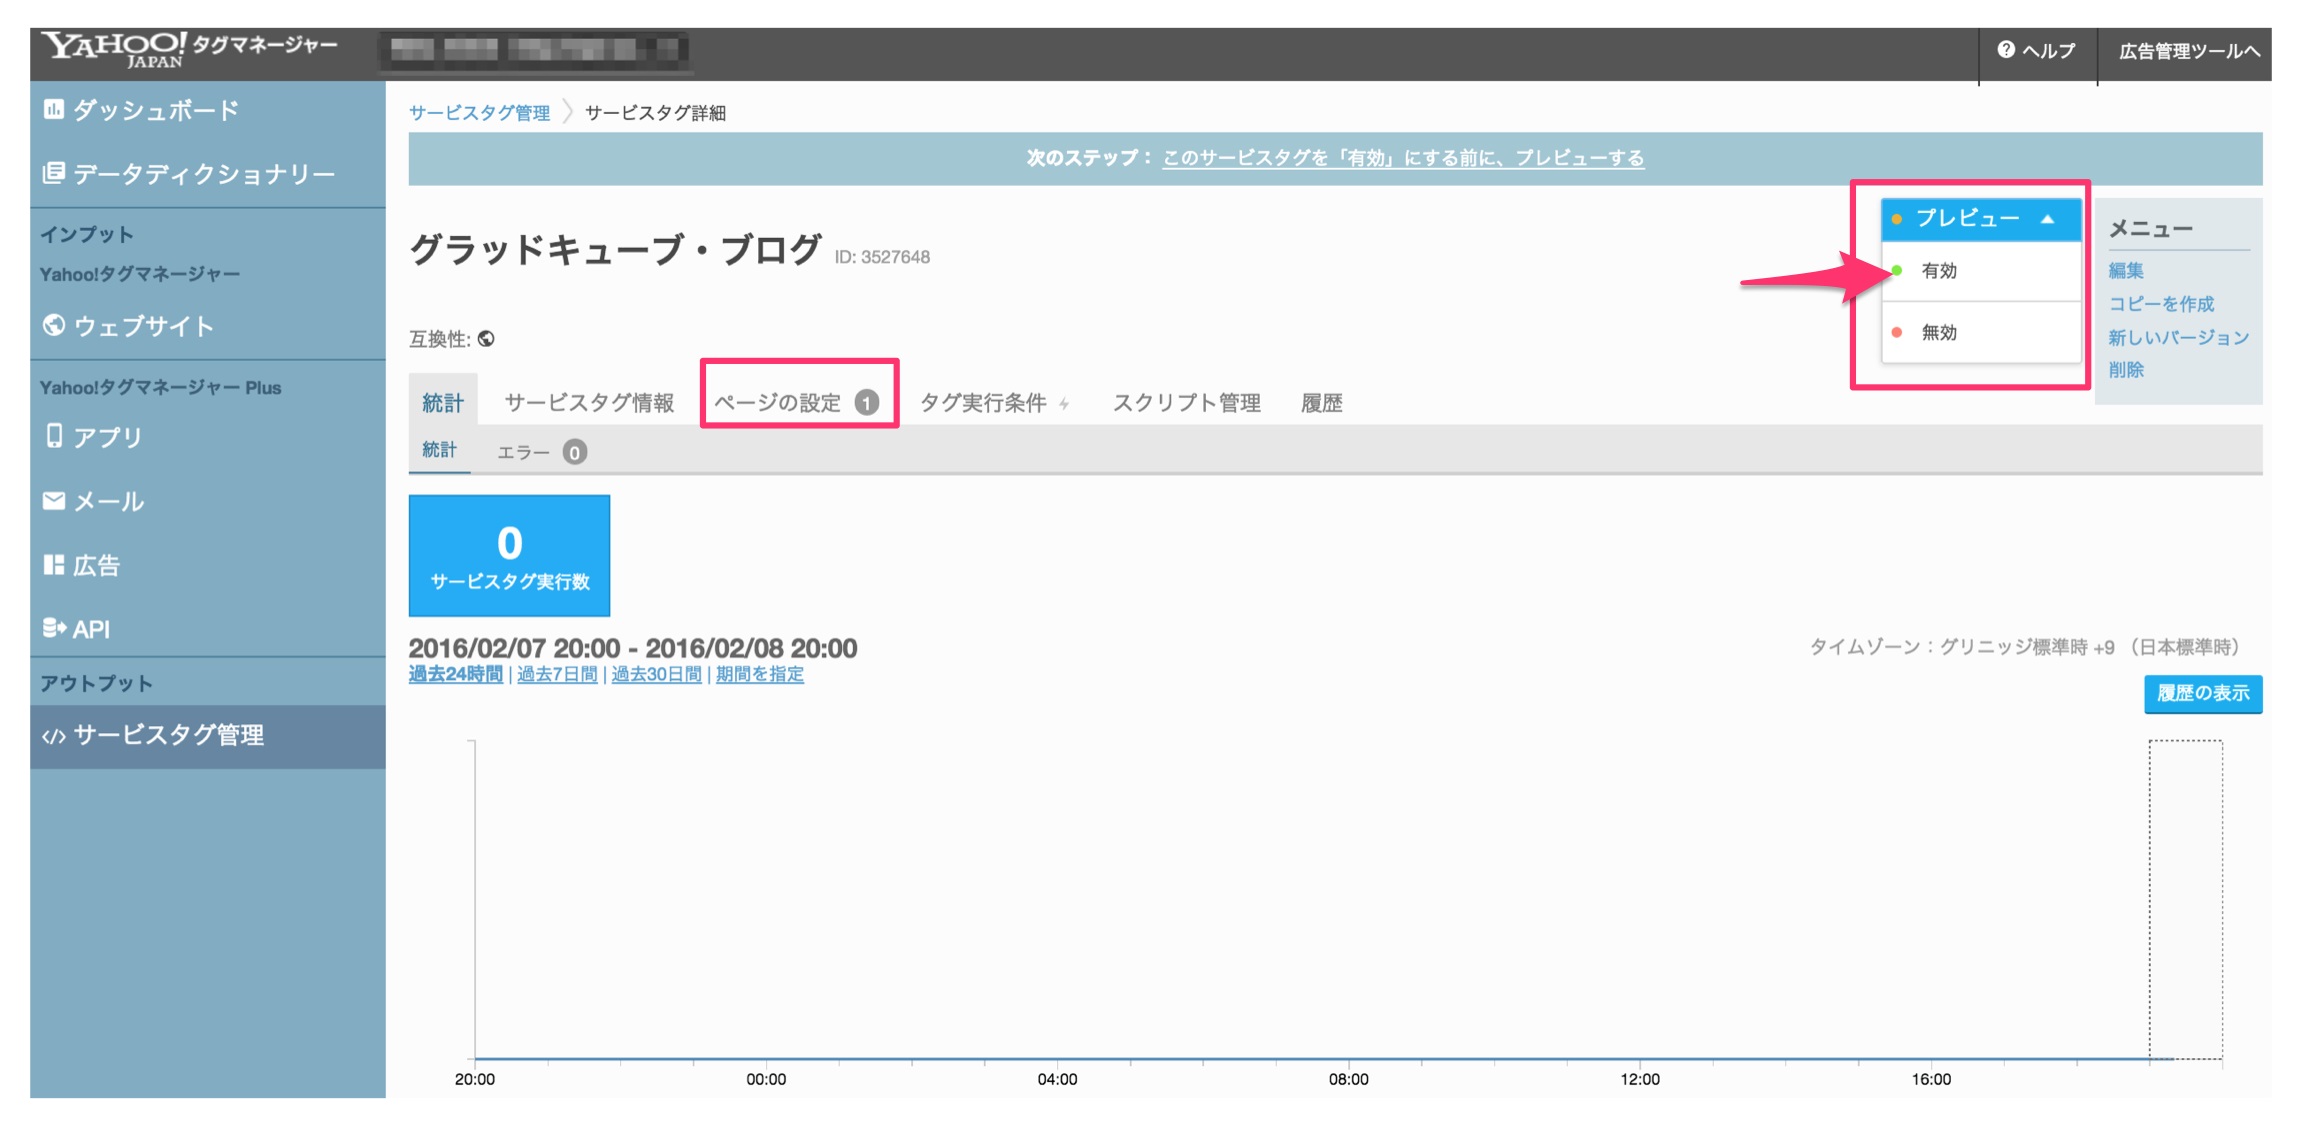2322x1138 pixels.
Task: Click 期間を指定 link
Action: click(x=759, y=674)
